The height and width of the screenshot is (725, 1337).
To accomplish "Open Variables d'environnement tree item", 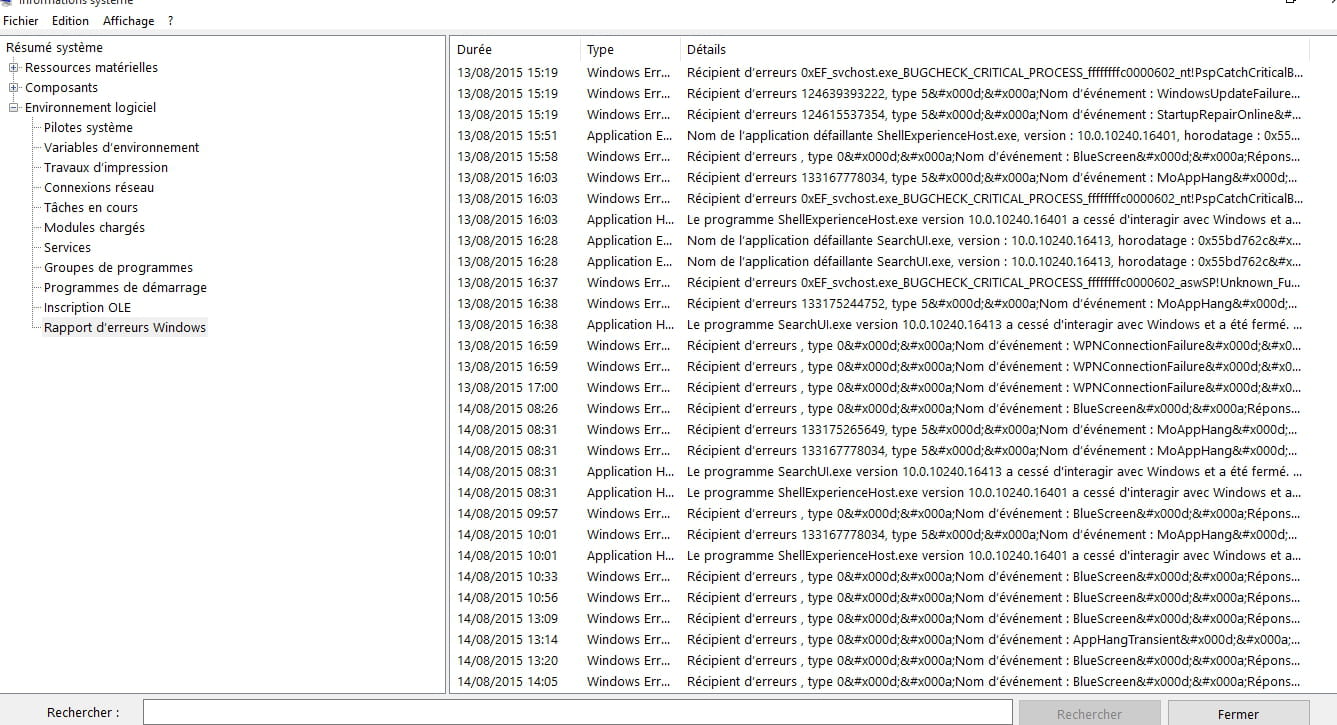I will coord(121,148).
